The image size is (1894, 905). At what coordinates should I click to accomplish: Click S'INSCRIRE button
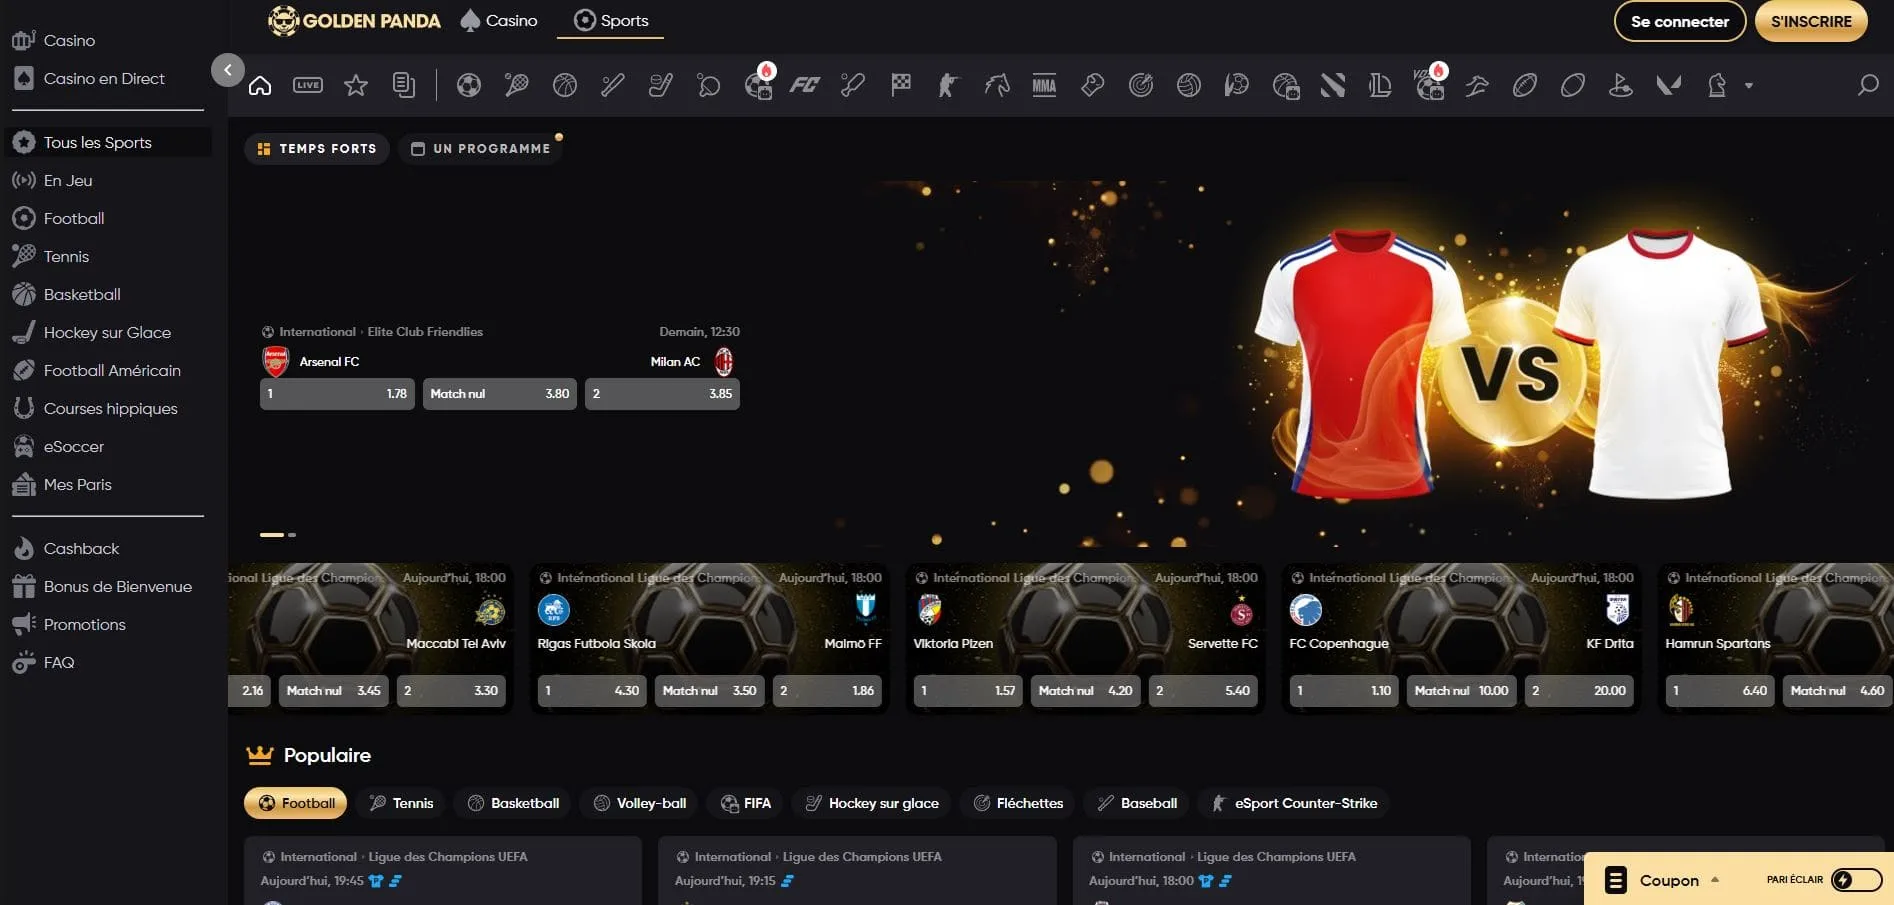[1811, 21]
